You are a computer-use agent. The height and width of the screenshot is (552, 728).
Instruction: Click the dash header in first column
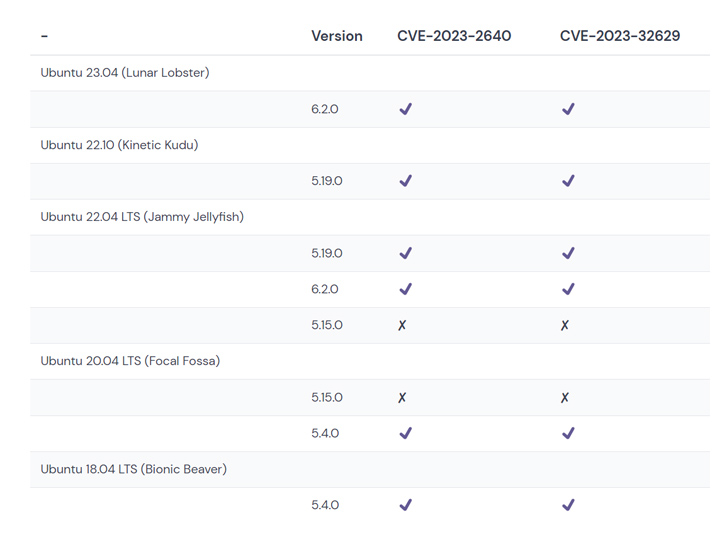[44, 36]
